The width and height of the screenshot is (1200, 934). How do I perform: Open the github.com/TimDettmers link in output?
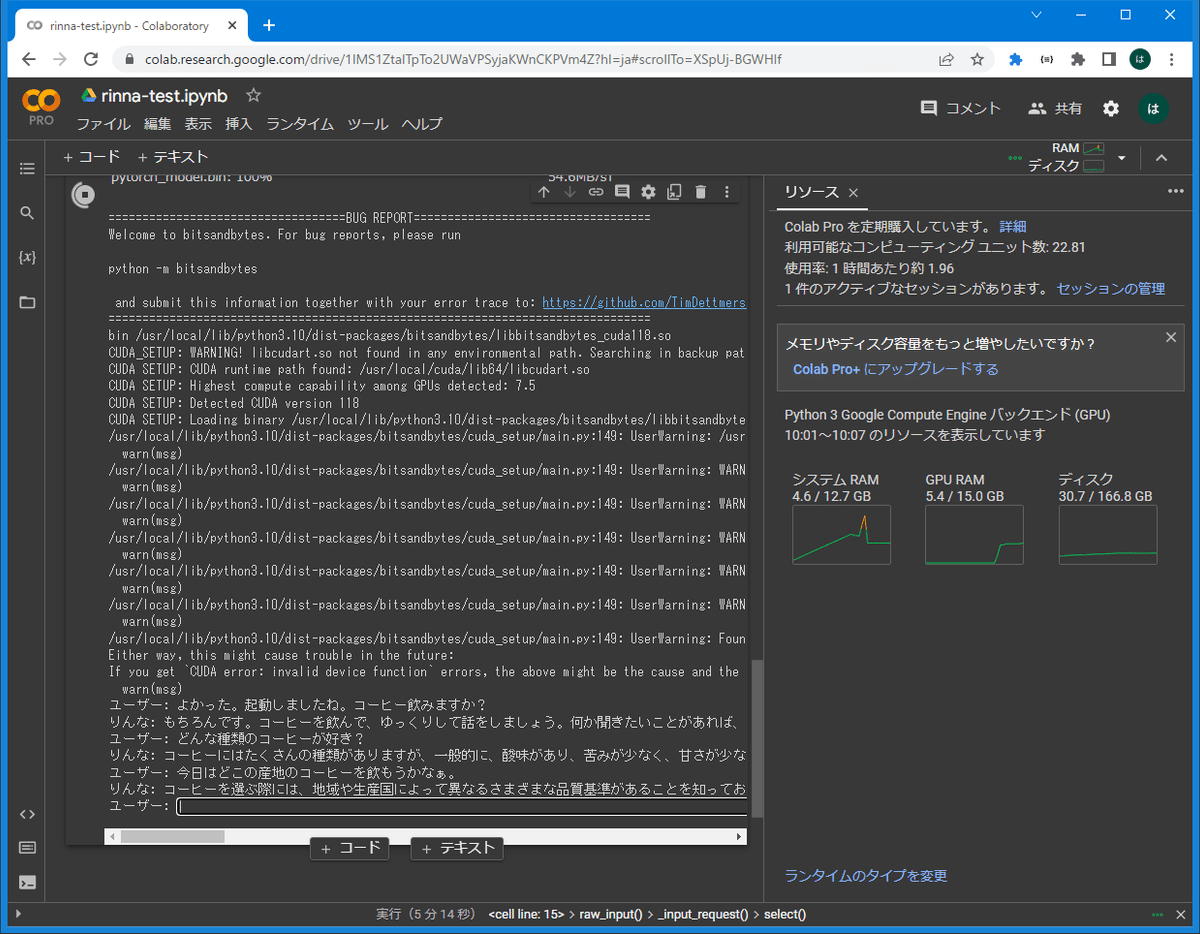644,302
